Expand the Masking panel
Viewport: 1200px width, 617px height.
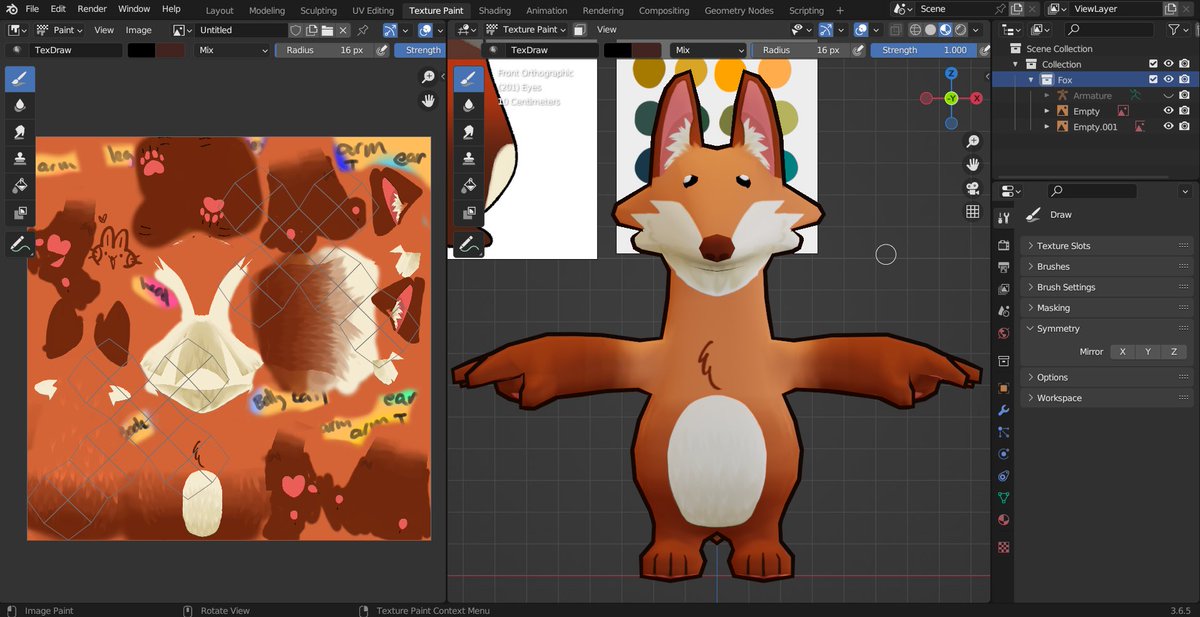[1109, 307]
